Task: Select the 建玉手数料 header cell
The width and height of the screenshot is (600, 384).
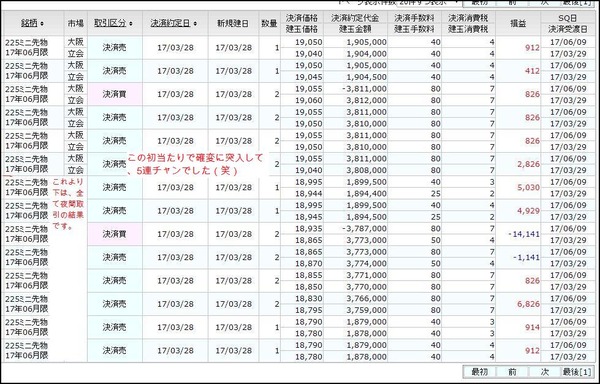Action: 414,29
